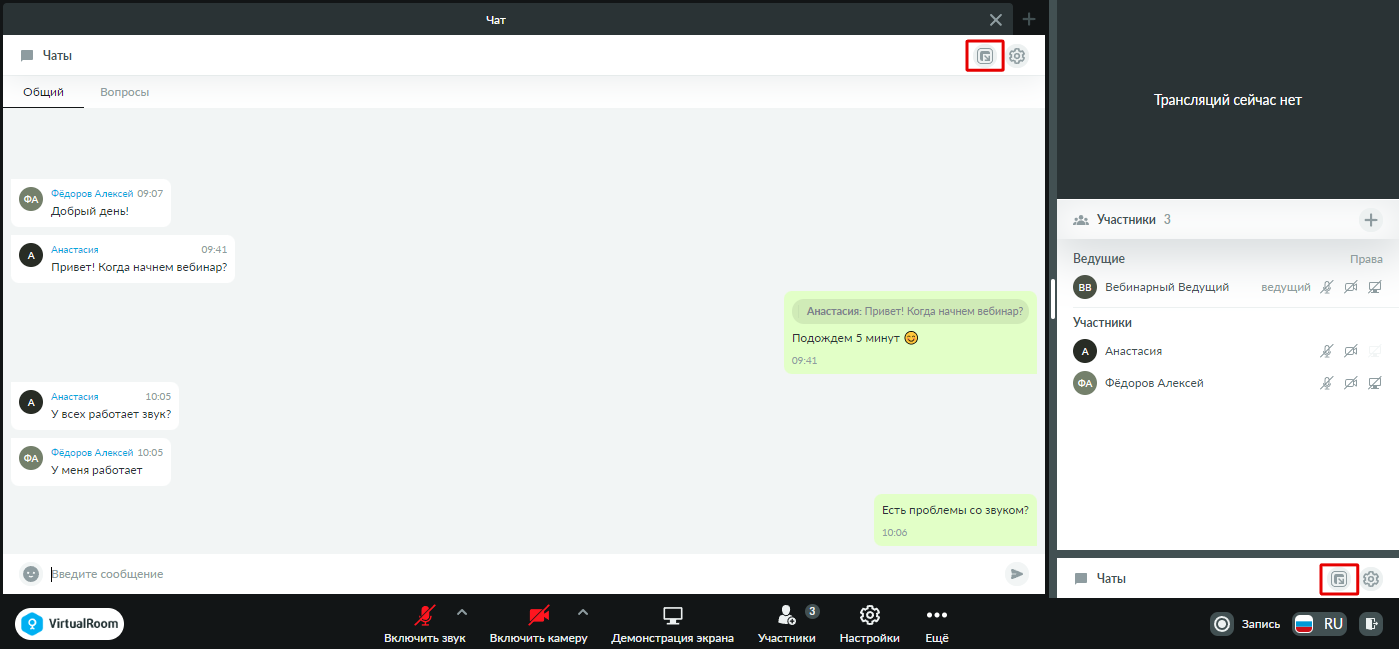Leave the room with the exit icon
This screenshot has height=649, width=1399.
click(x=1371, y=624)
